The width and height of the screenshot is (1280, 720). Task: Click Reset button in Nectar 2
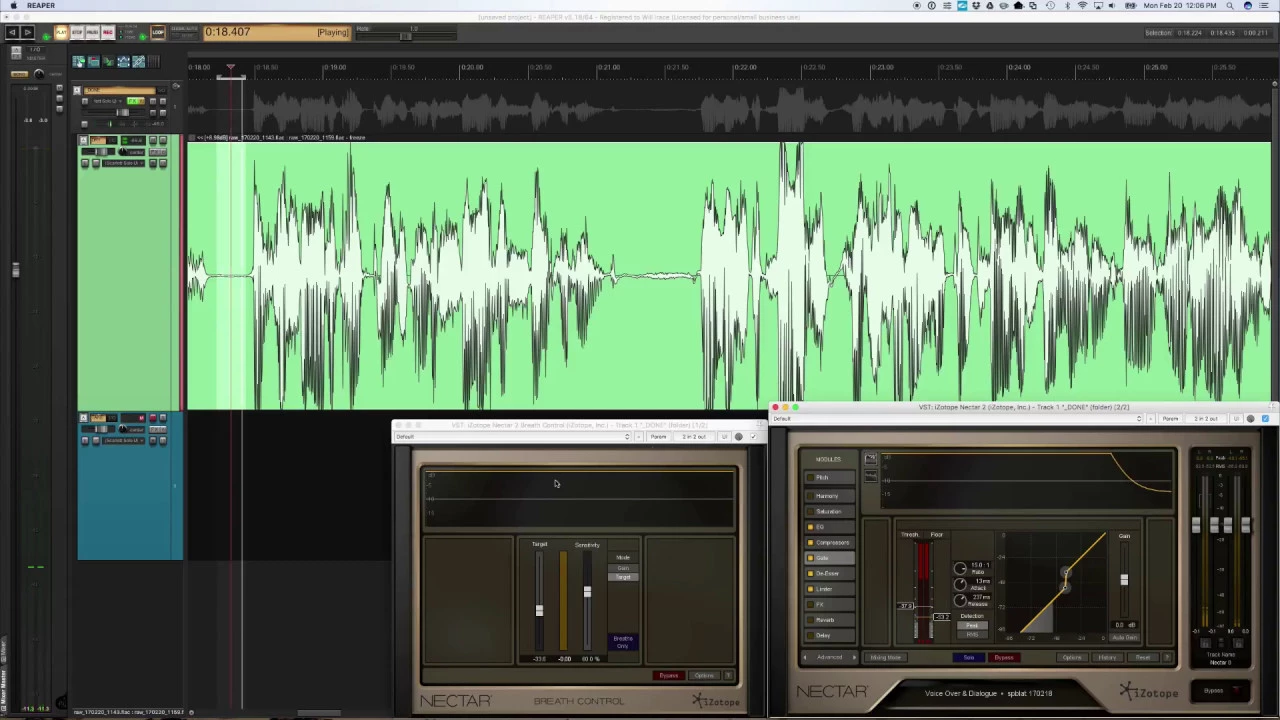1142,657
